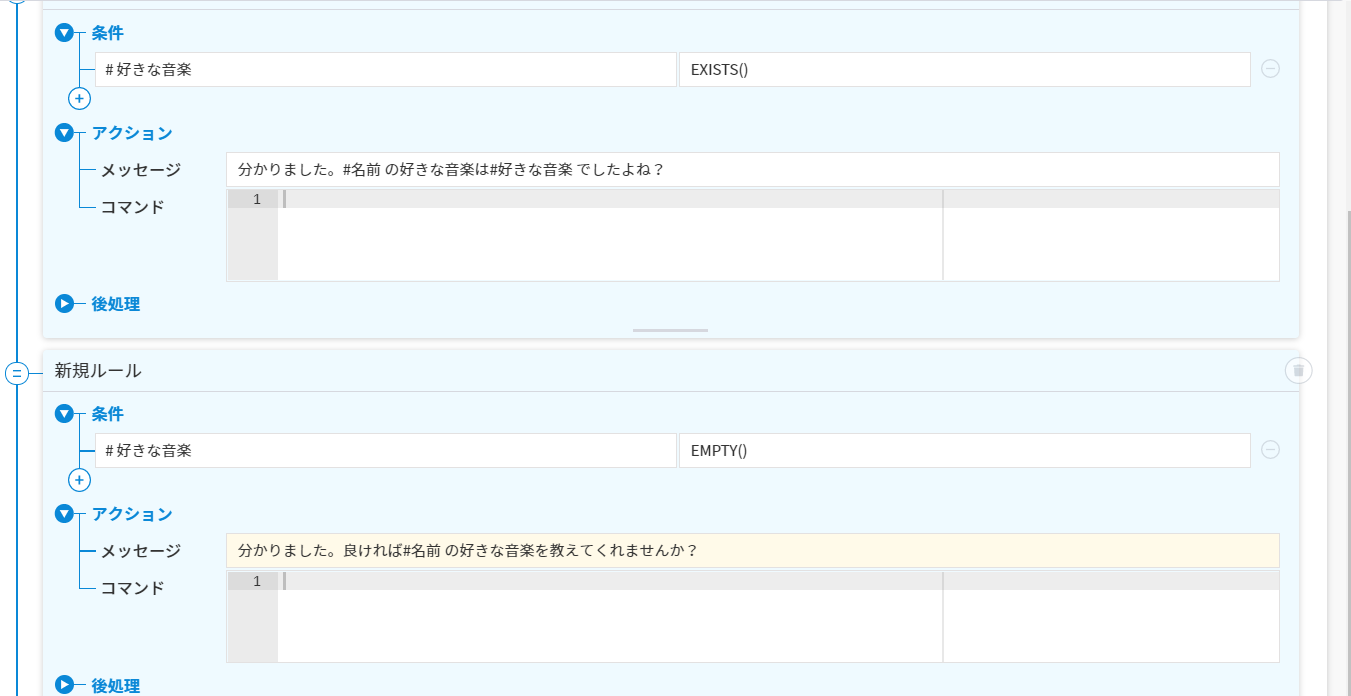Expand 後処理 section in the upper rule
The height and width of the screenshot is (696, 1351).
tap(65, 304)
